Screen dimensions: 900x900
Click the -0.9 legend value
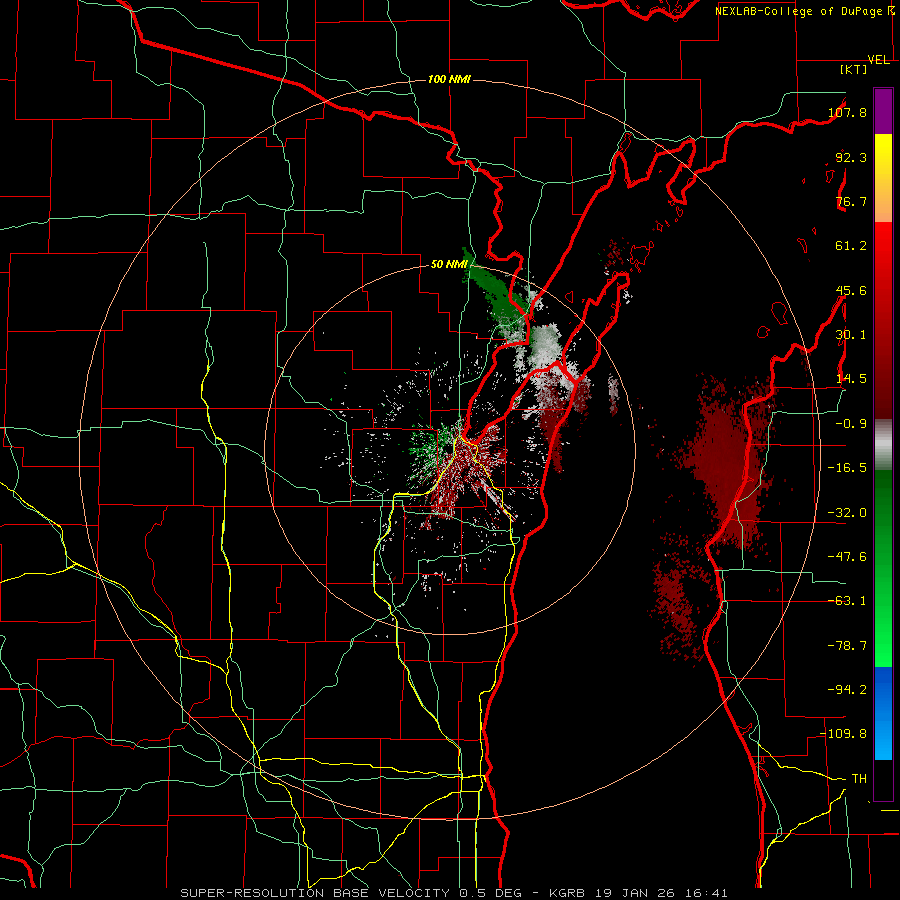pos(851,424)
